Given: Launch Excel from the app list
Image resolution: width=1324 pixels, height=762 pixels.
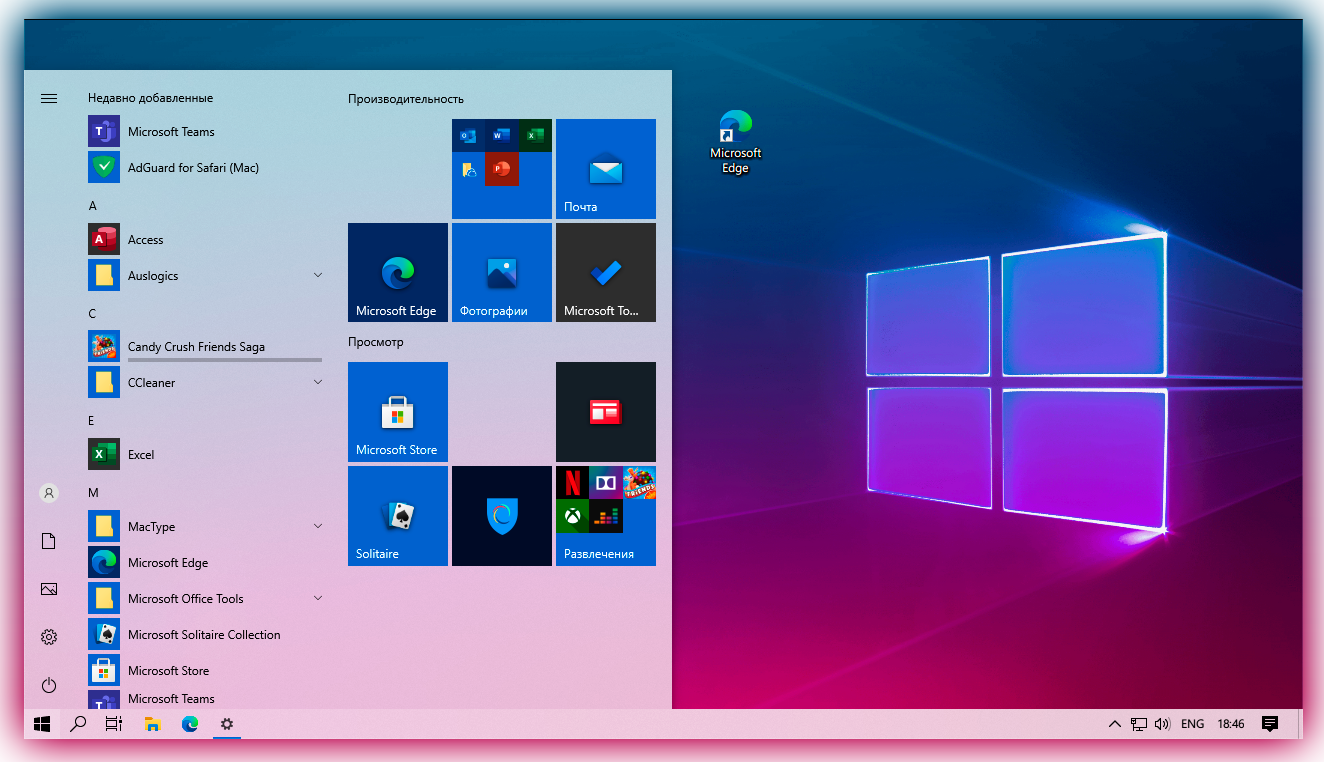Looking at the screenshot, I should (x=205, y=454).
